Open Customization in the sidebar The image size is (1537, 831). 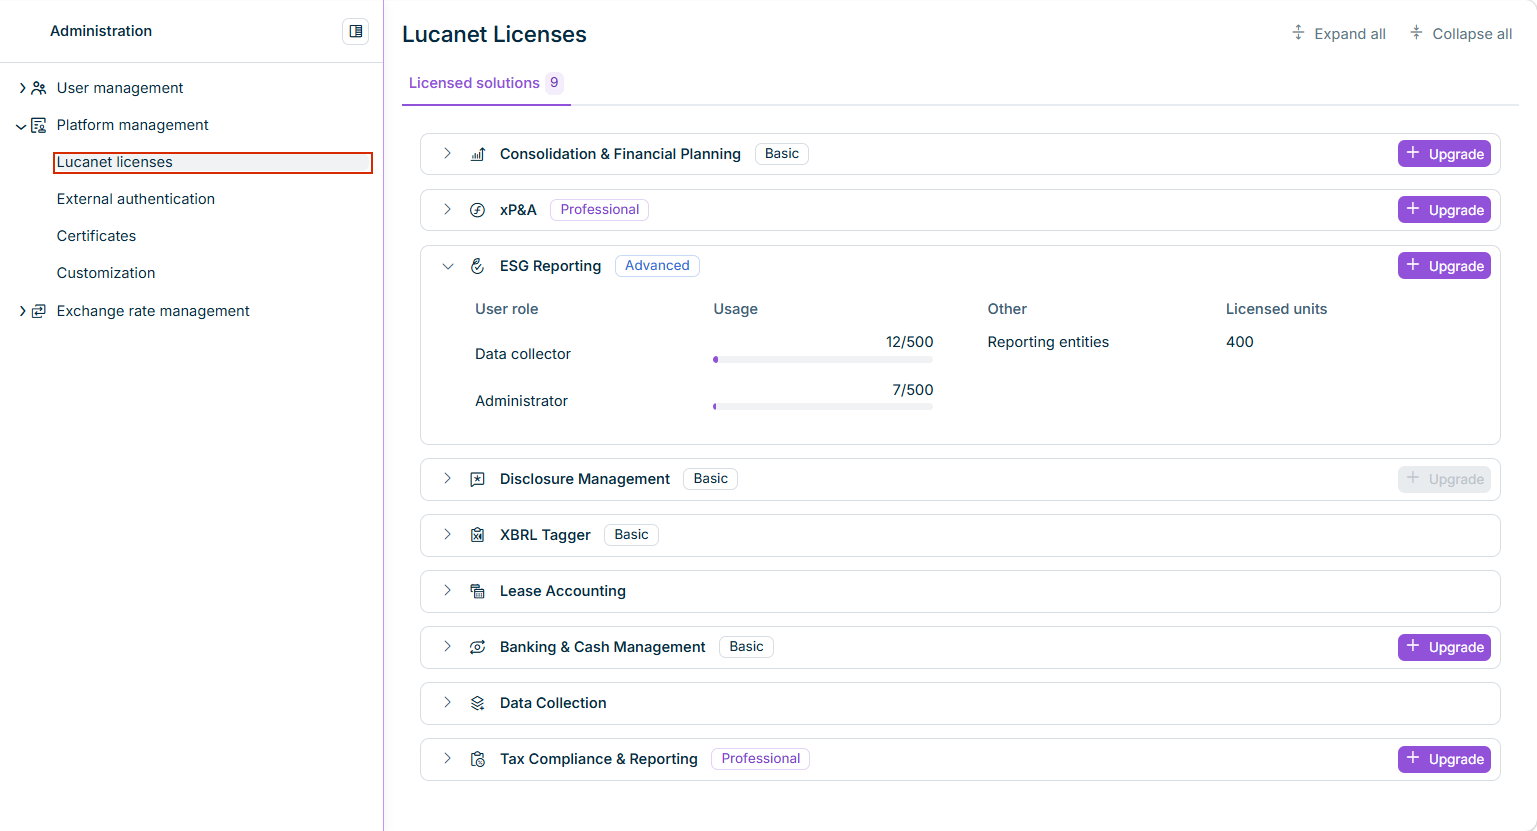click(x=106, y=273)
